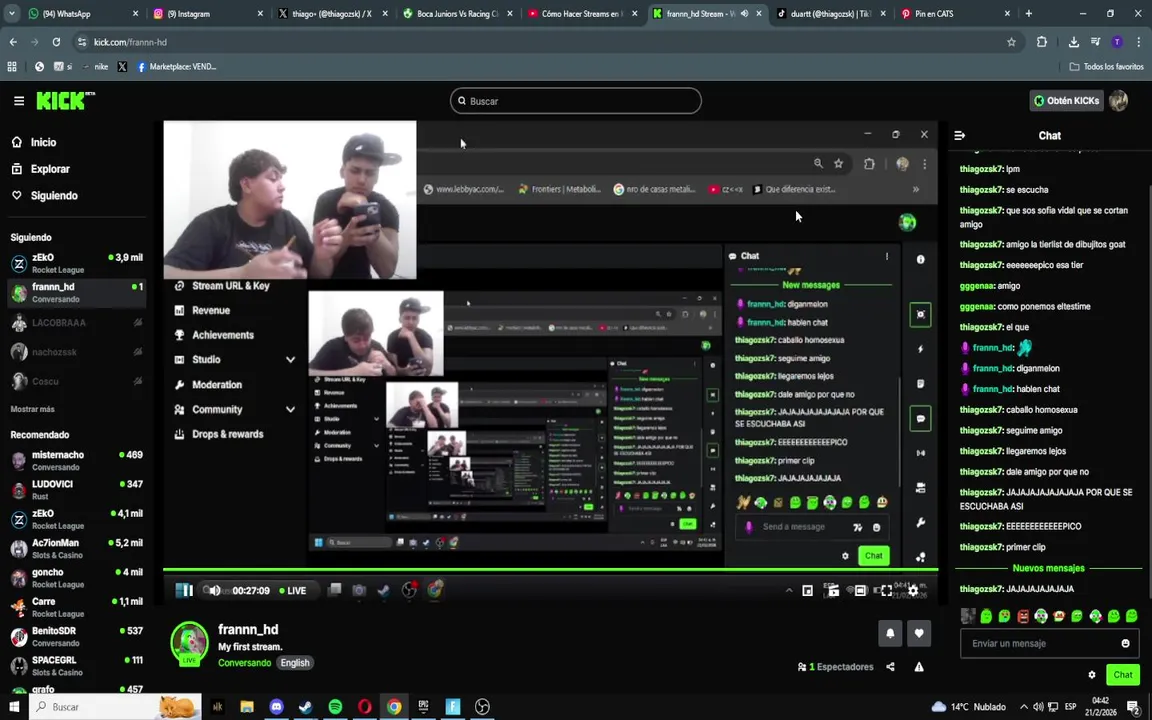Viewport: 1152px width, 720px height.
Task: Open video player settings gear
Action: click(x=913, y=590)
